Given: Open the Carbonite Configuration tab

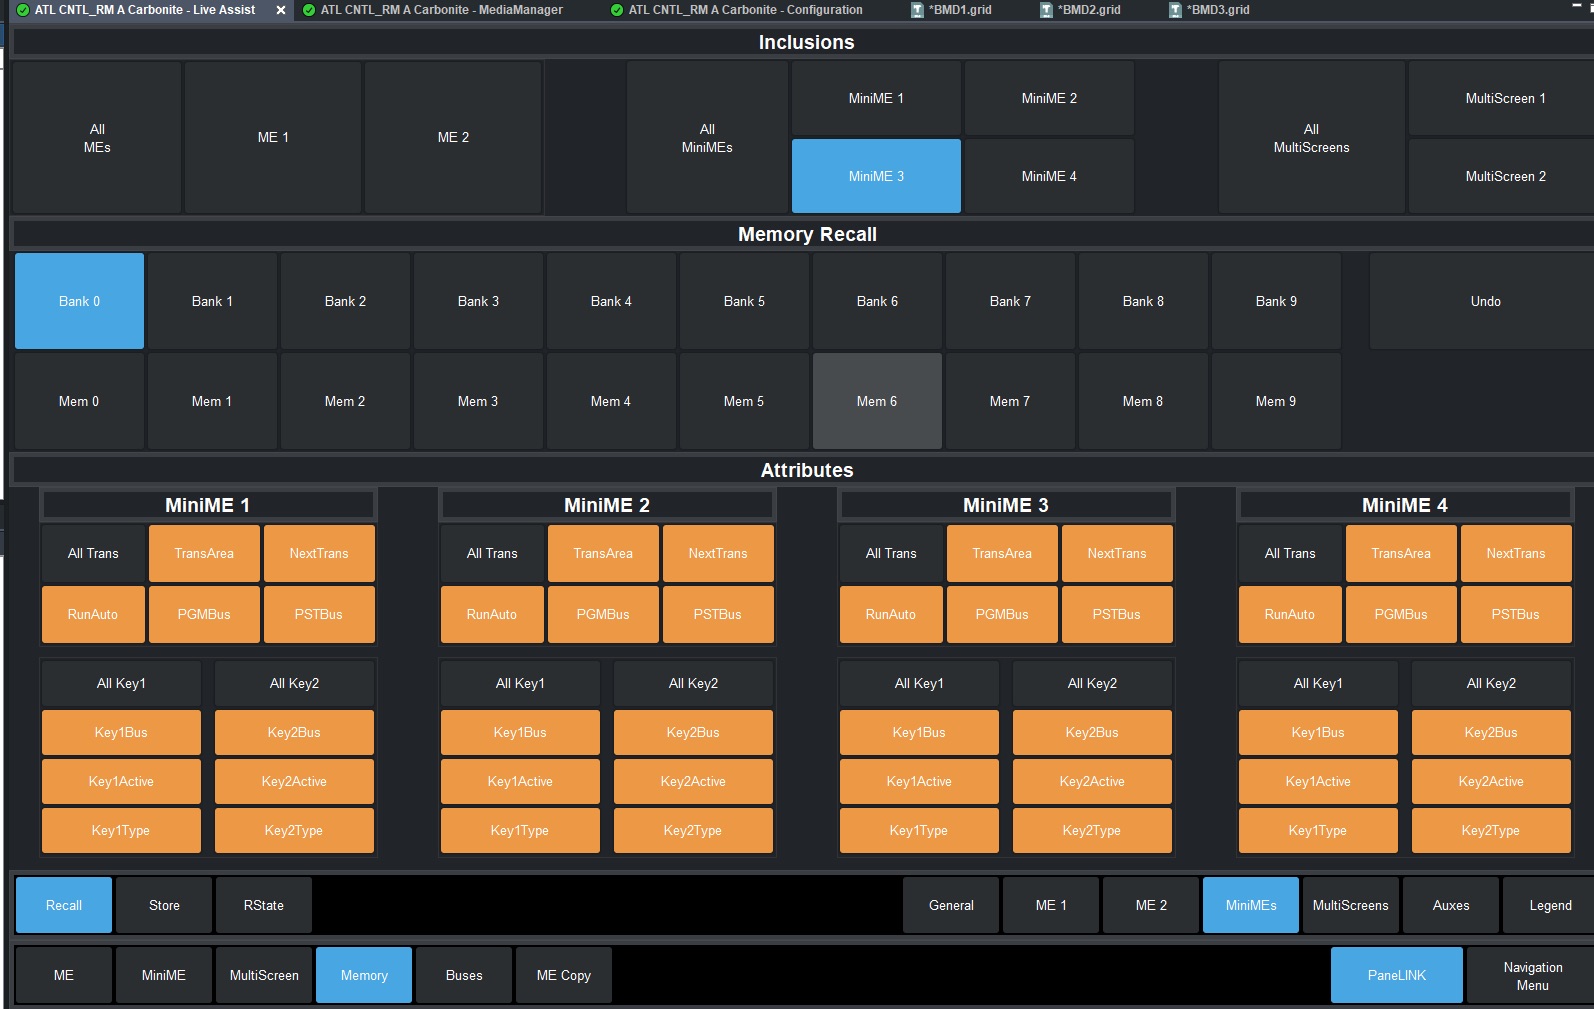Looking at the screenshot, I should click(x=744, y=10).
